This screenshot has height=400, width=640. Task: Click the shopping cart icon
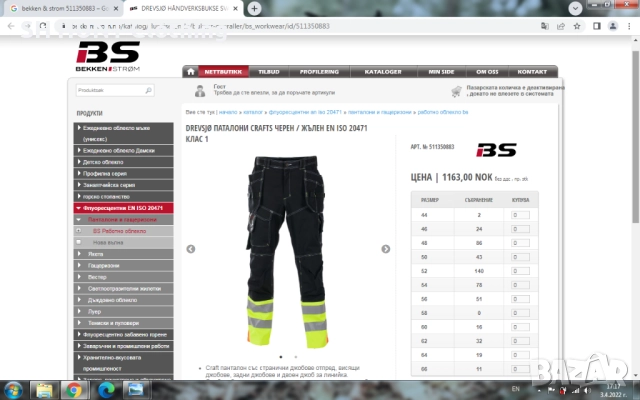[456, 91]
